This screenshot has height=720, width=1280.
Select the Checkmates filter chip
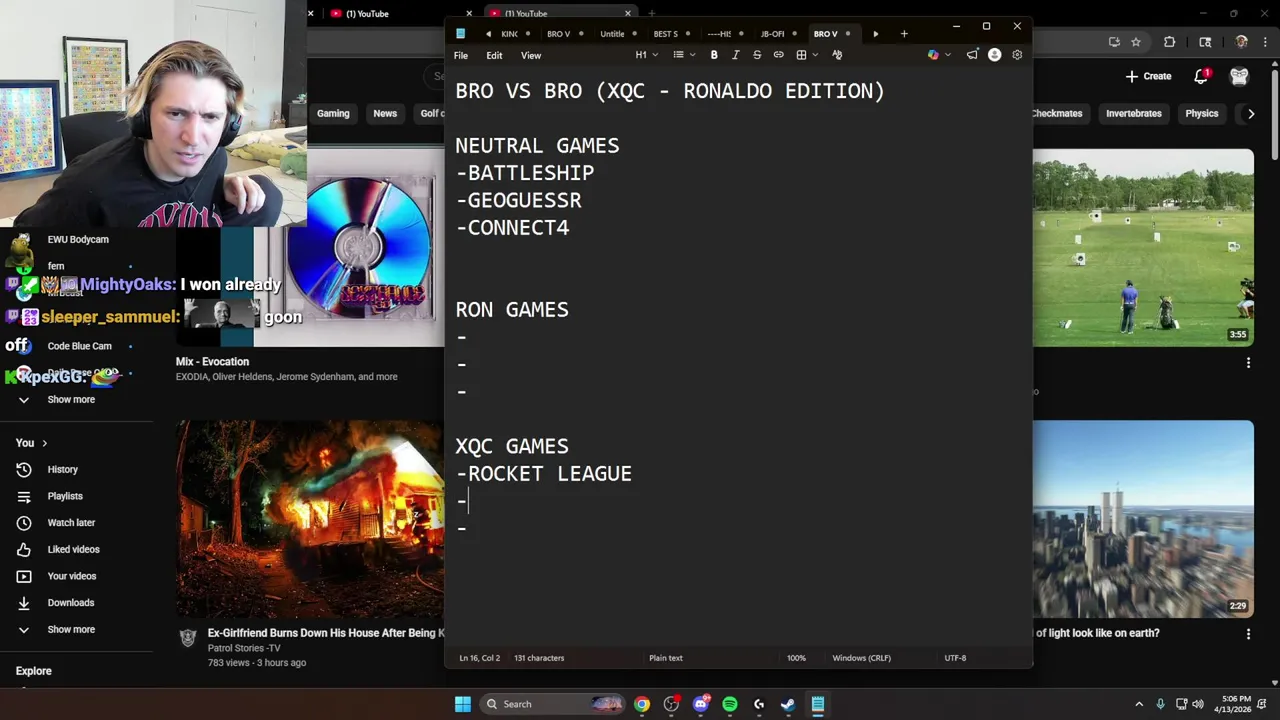coord(1060,114)
